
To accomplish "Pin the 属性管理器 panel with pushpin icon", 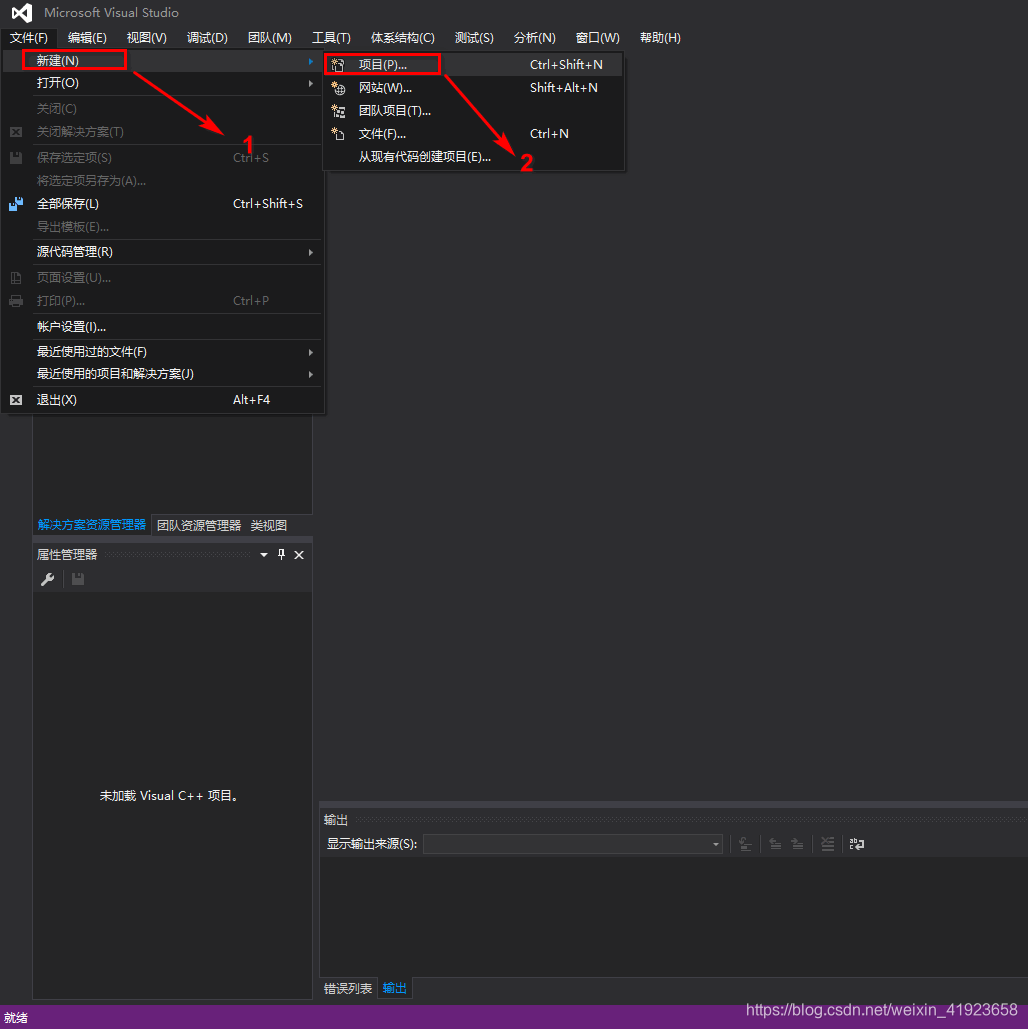I will point(282,555).
